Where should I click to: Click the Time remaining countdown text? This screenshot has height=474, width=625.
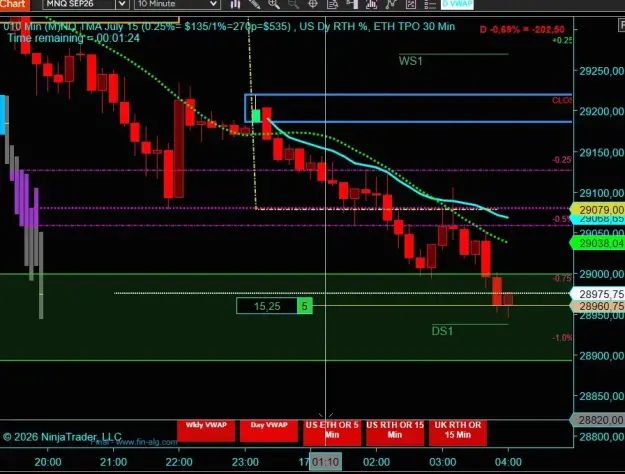[x=74, y=38]
